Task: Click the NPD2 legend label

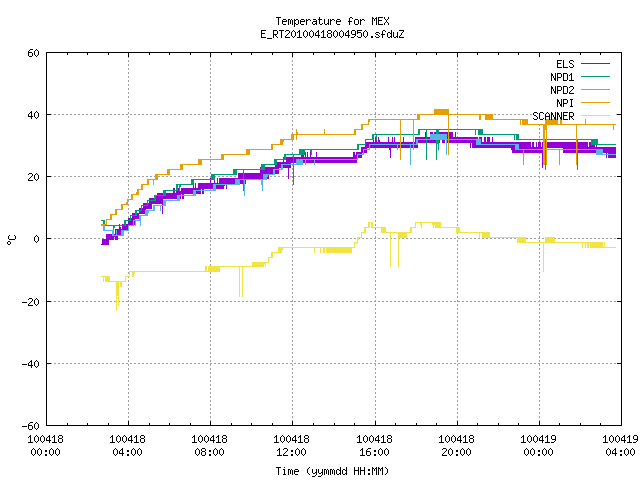Action: (562, 90)
